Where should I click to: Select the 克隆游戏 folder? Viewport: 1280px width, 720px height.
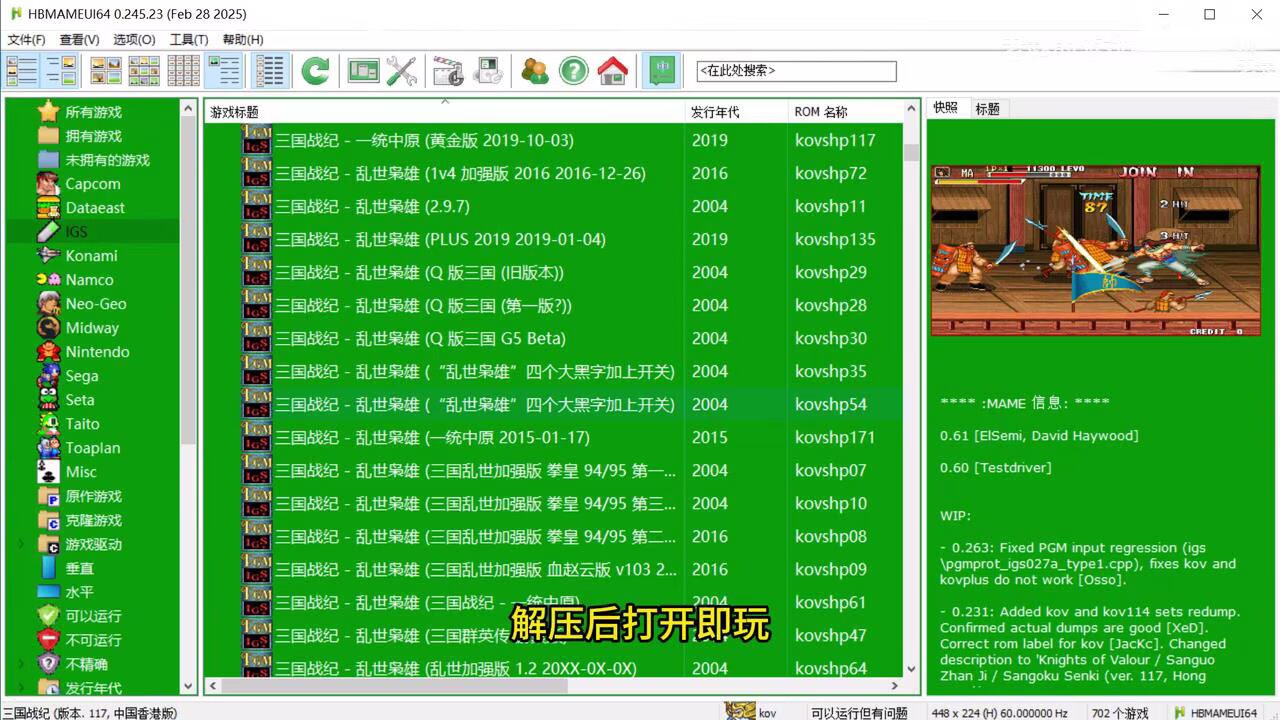coord(93,520)
